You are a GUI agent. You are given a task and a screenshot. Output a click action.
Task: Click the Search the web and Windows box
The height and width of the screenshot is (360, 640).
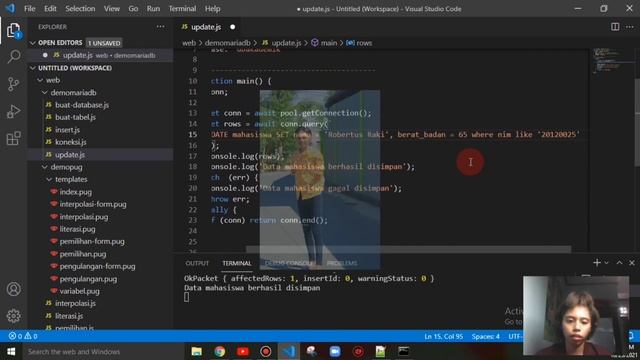click(x=102, y=351)
